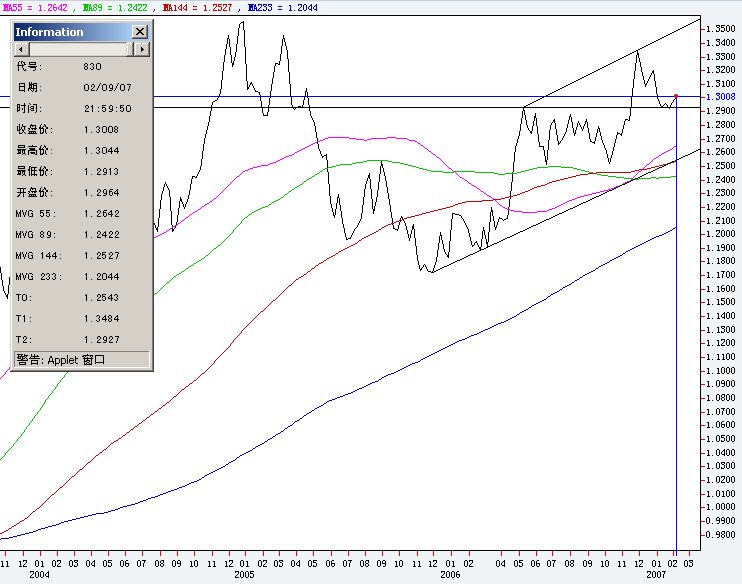Select the T2 value 1.2927
The image size is (742, 584).
[101, 340]
